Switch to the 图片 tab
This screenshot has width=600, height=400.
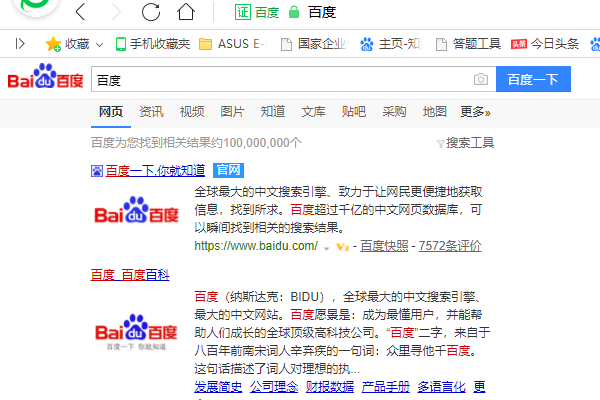pos(232,111)
